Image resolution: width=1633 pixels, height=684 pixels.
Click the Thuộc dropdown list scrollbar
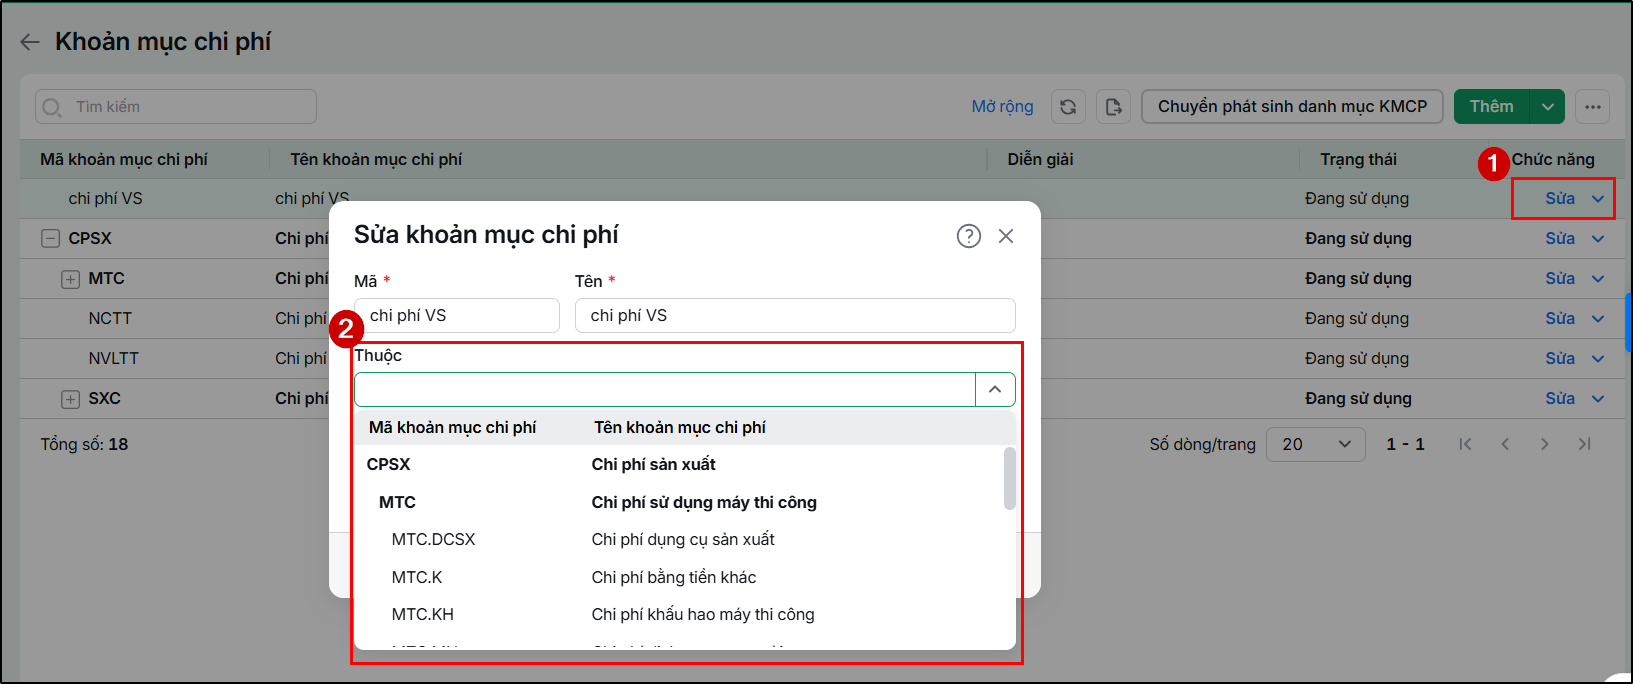[1009, 478]
